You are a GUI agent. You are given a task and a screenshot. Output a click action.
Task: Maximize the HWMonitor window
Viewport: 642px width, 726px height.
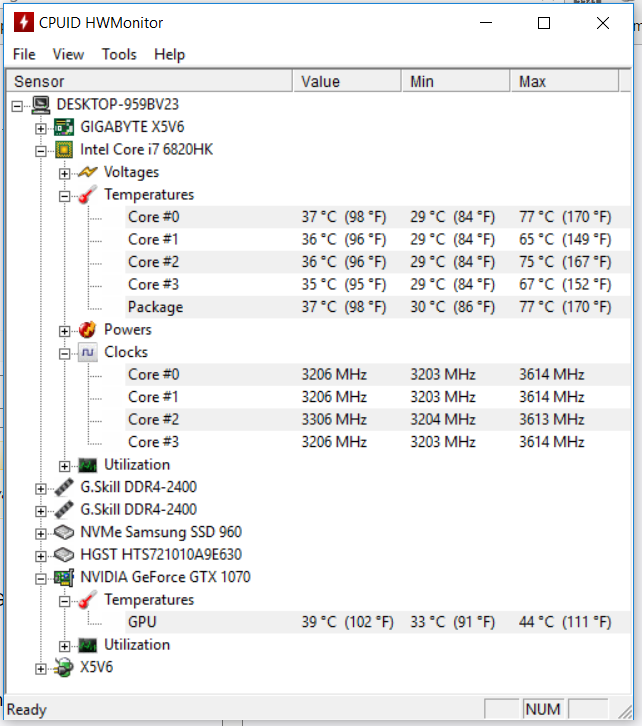[x=544, y=23]
